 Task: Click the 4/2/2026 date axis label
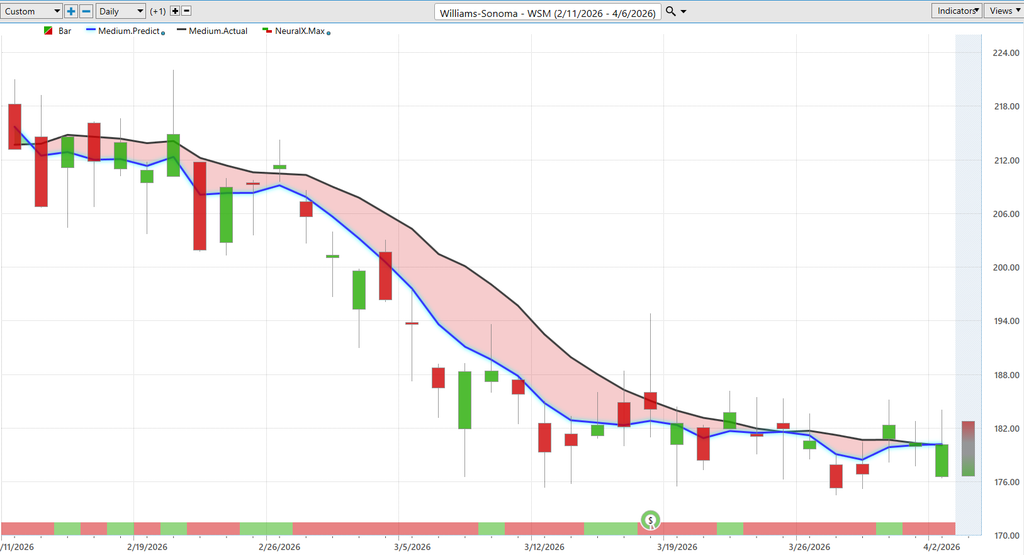942,547
